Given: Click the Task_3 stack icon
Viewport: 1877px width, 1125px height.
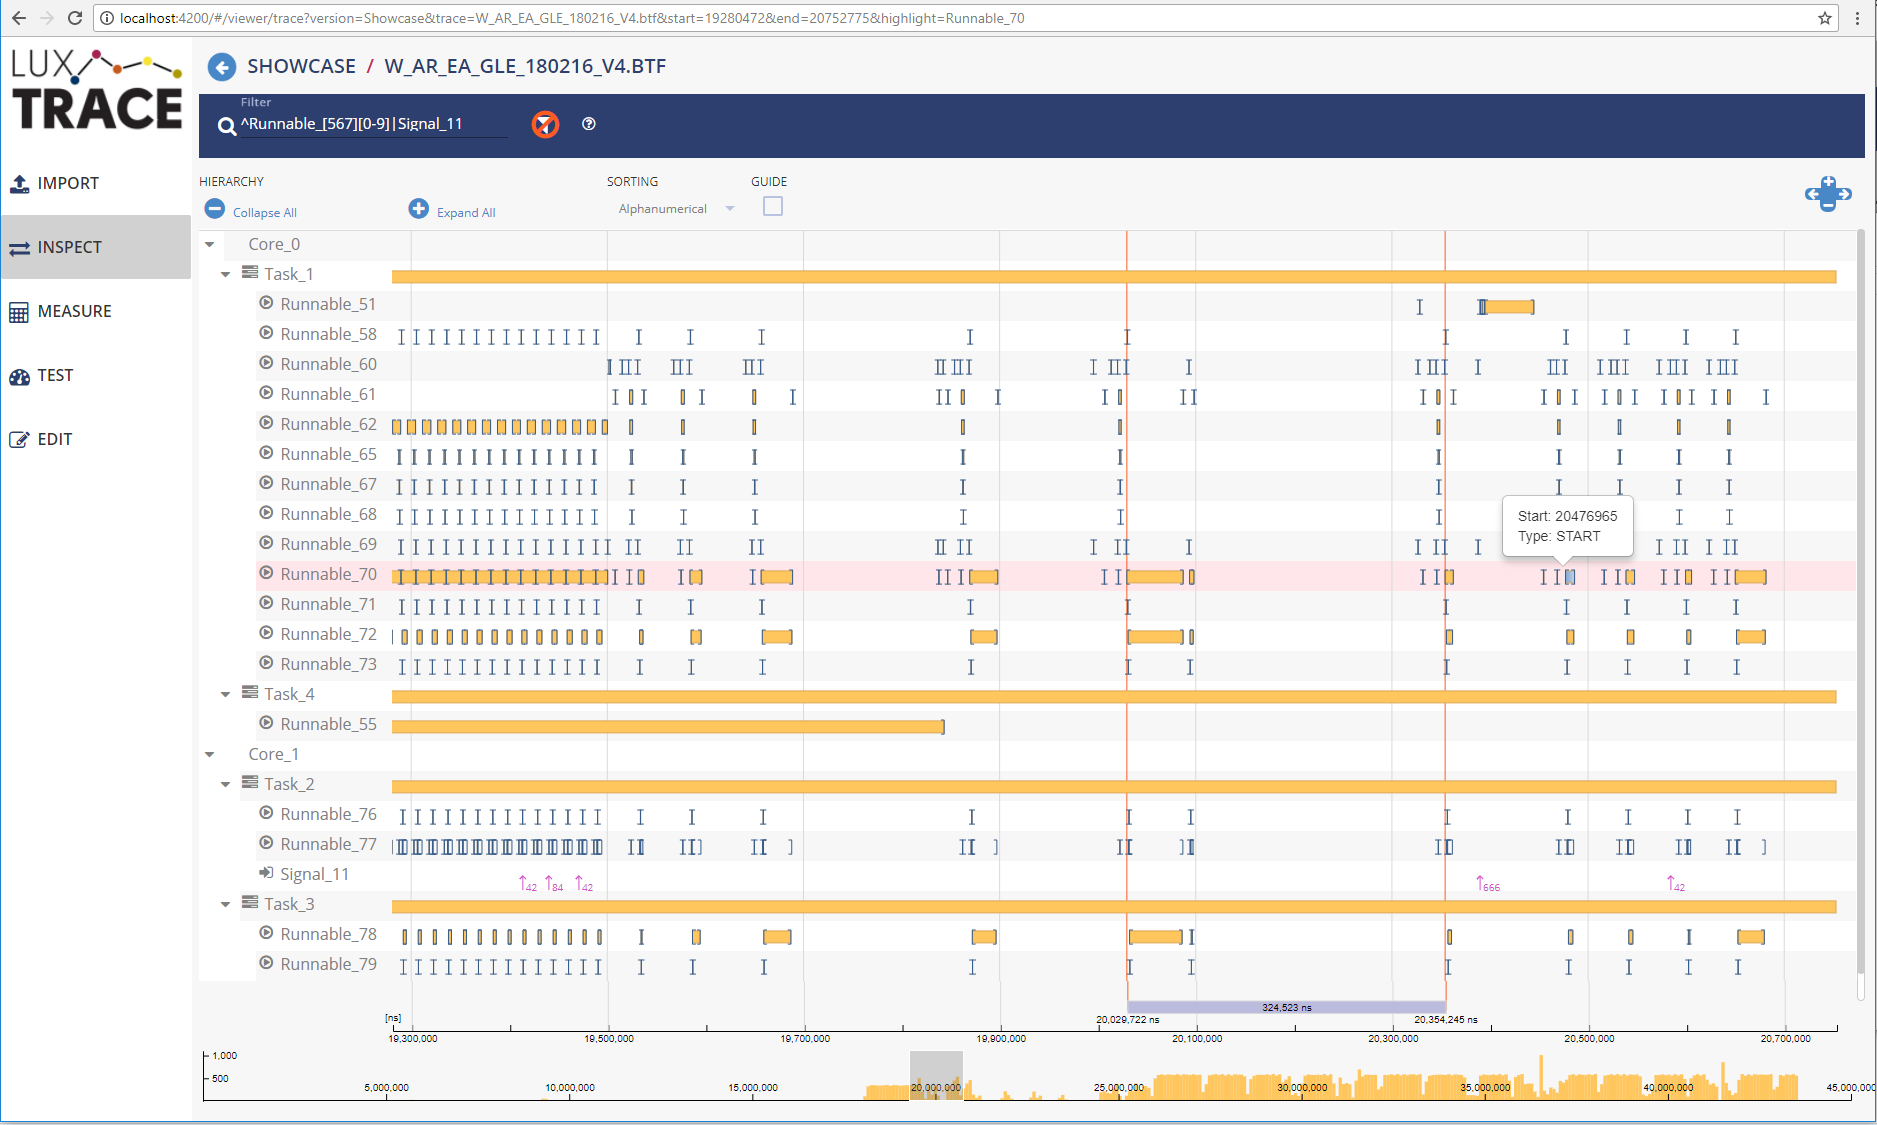Looking at the screenshot, I should 250,903.
